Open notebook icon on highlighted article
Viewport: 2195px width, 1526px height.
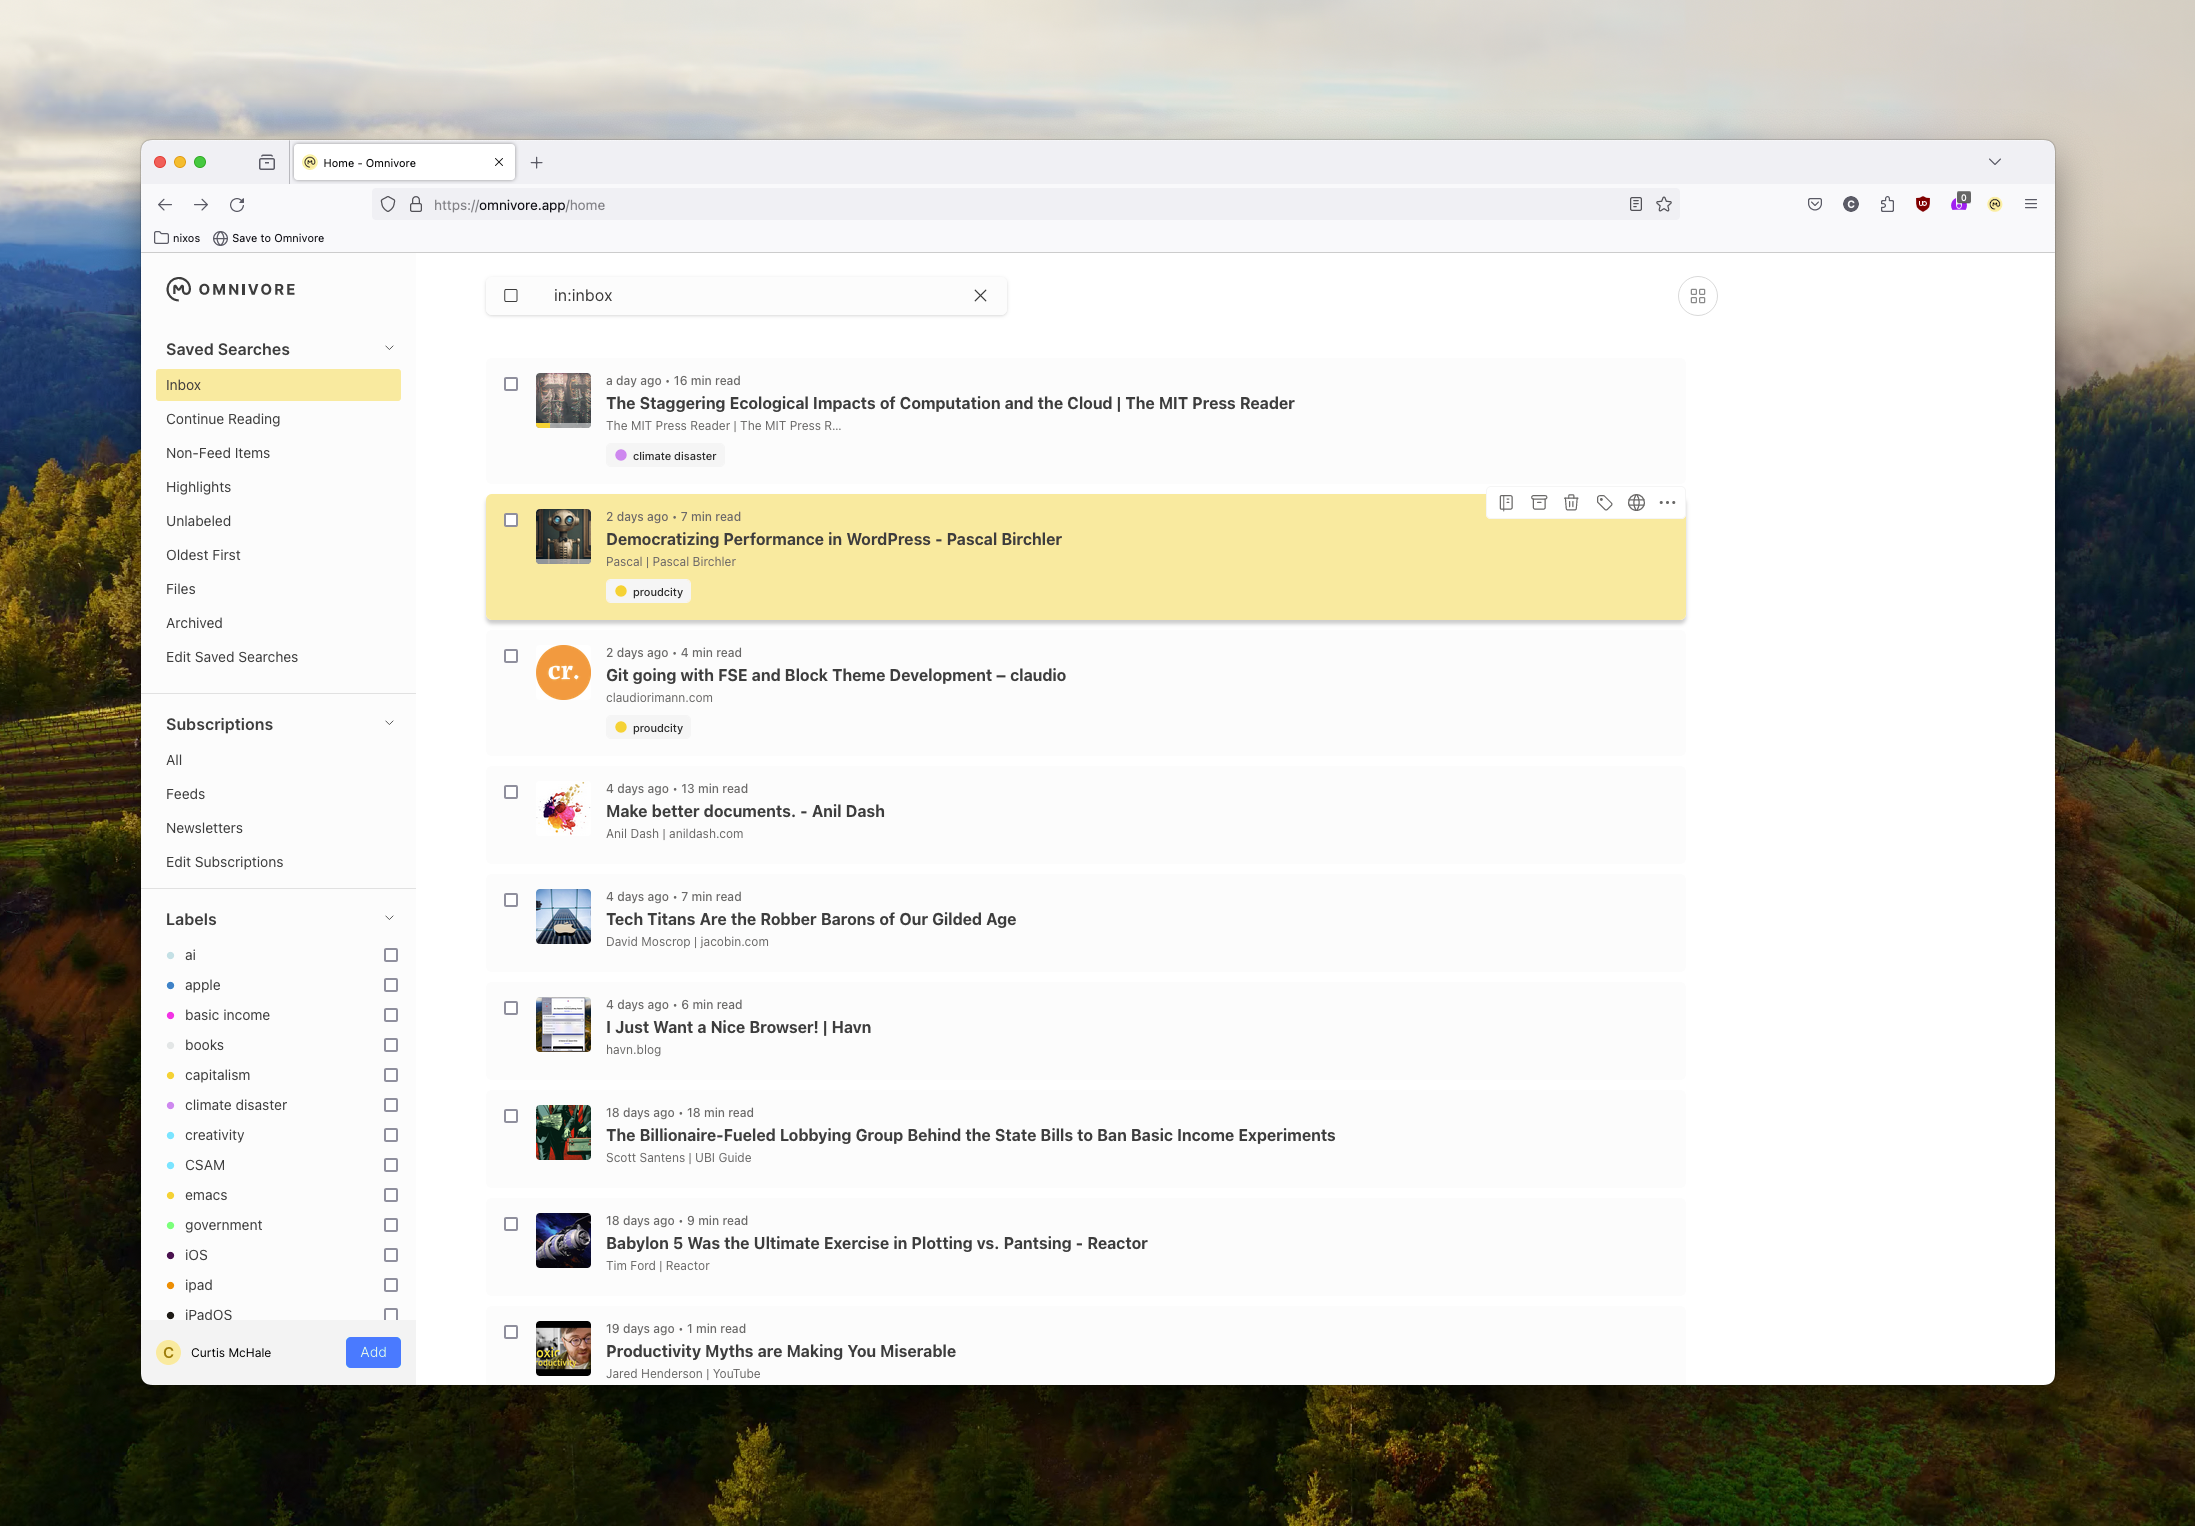(x=1506, y=503)
